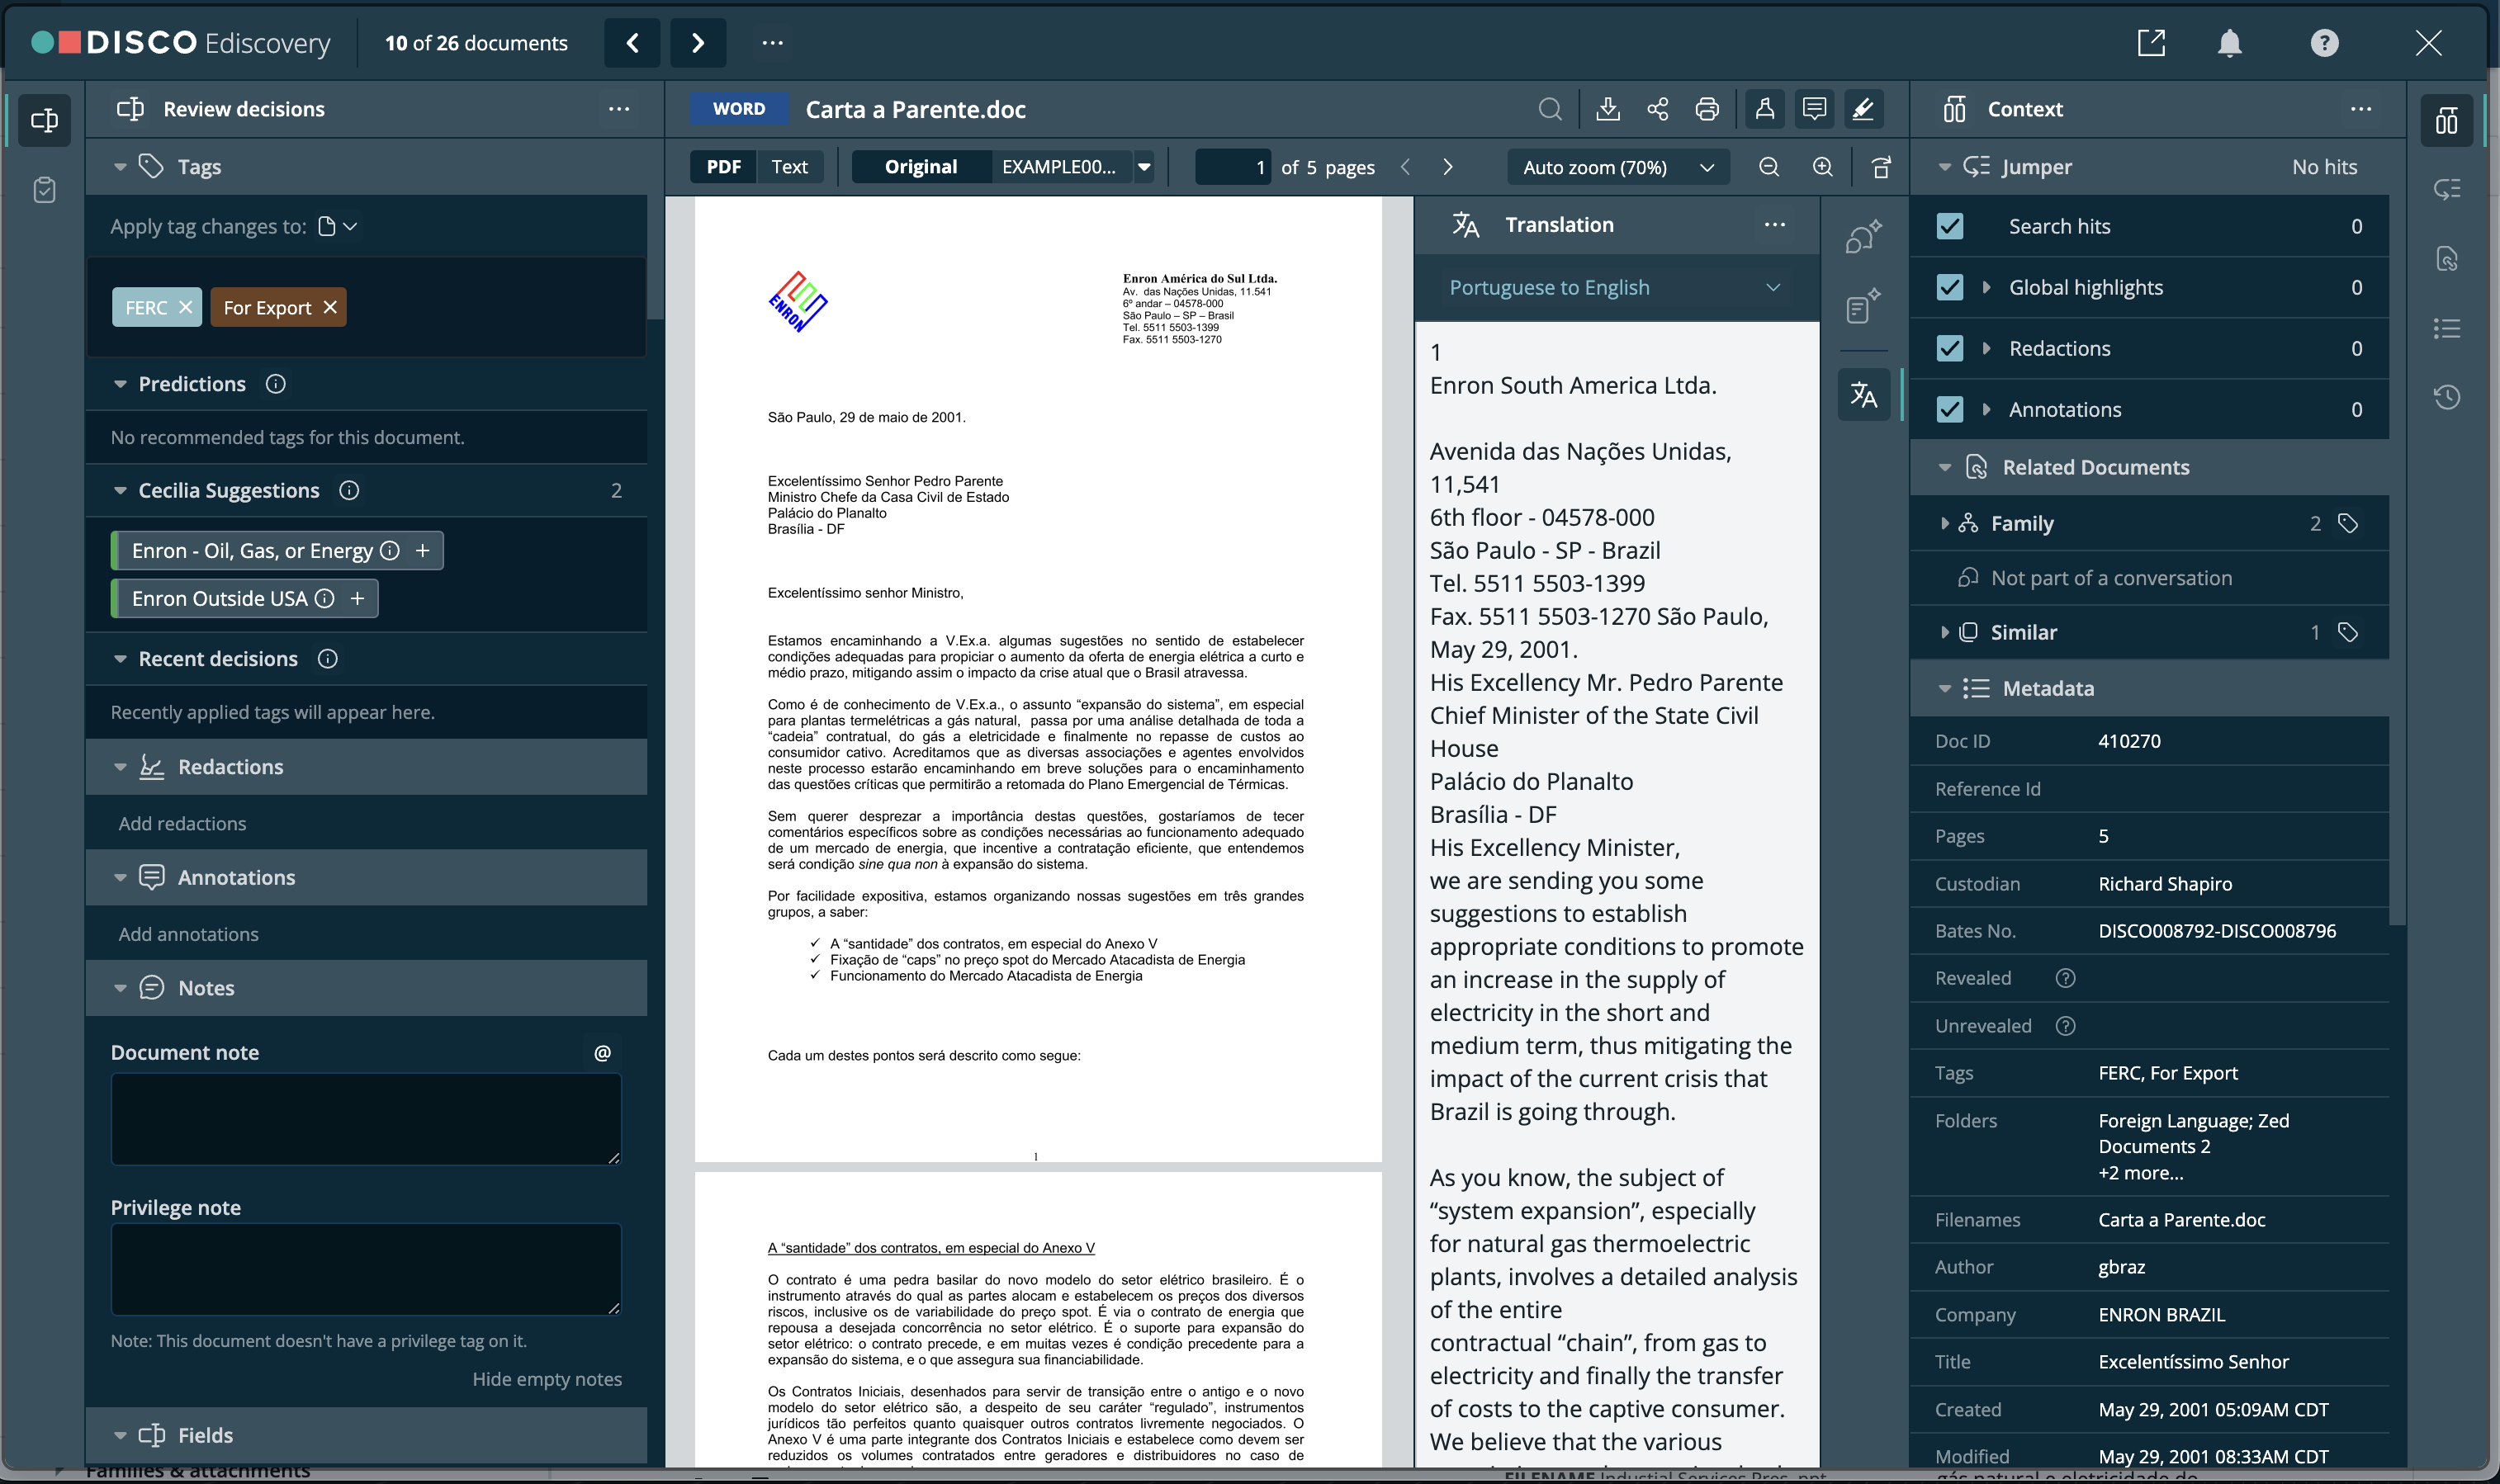Switch to Text view tab
2500x1484 pixels.
[x=789, y=167]
